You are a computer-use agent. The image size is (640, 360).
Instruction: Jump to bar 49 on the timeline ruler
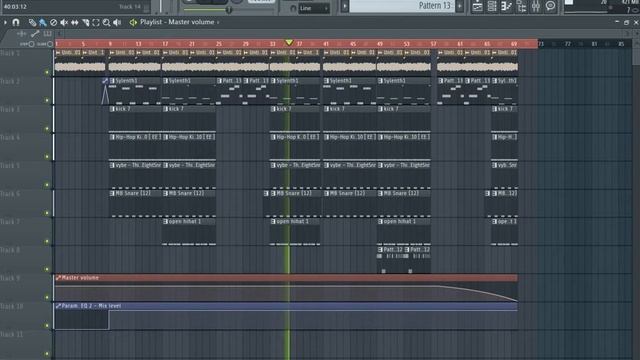380,44
